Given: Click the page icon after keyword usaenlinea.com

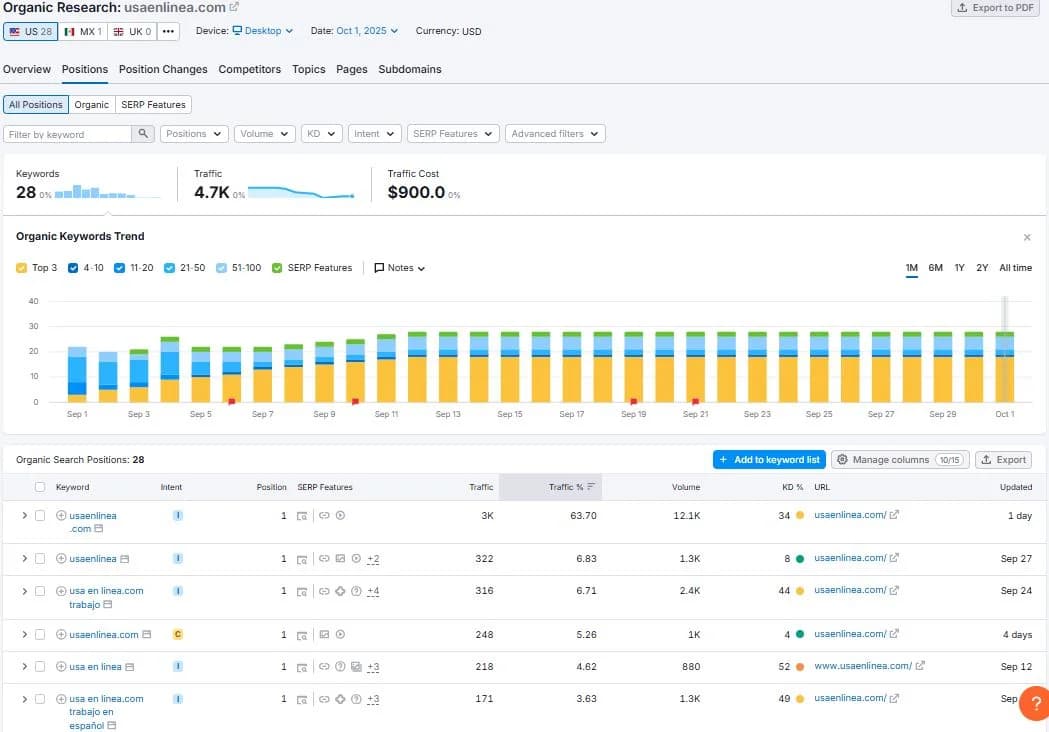Looking at the screenshot, I should pyautogui.click(x=147, y=634).
